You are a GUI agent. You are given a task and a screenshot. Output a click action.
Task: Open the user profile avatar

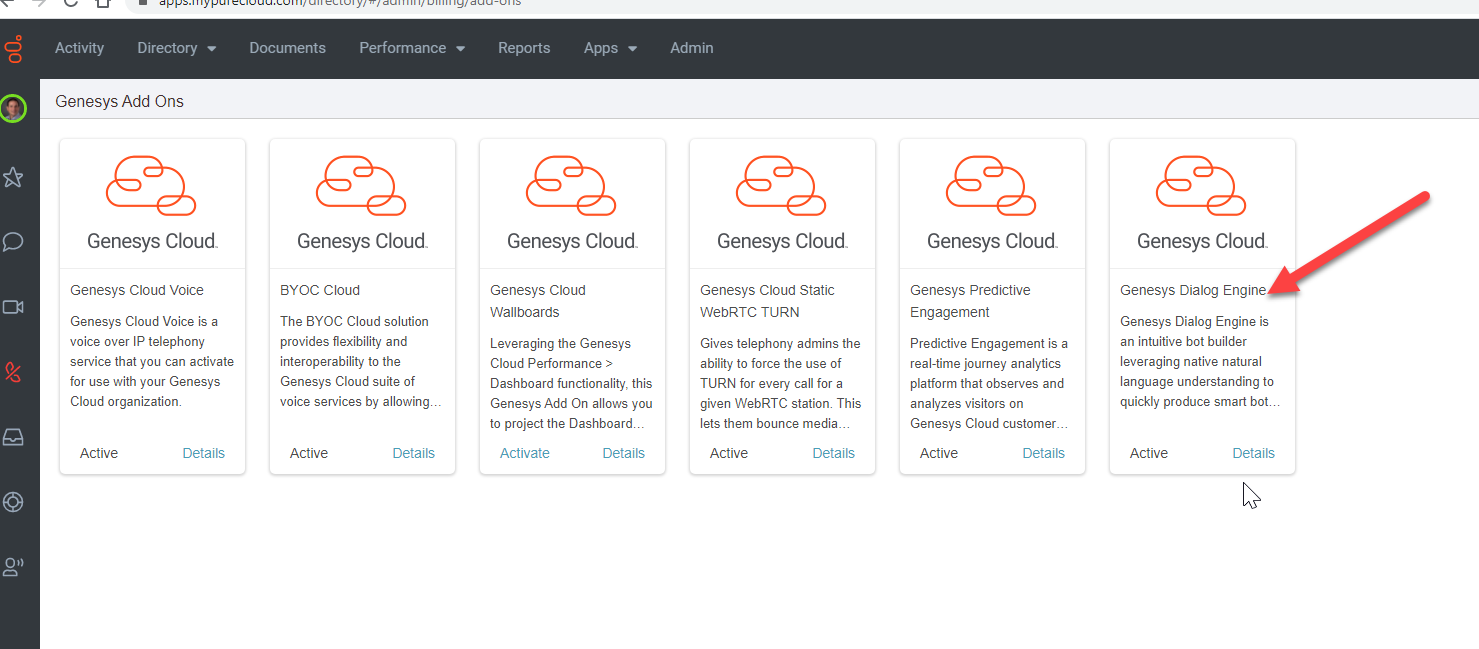click(13, 108)
